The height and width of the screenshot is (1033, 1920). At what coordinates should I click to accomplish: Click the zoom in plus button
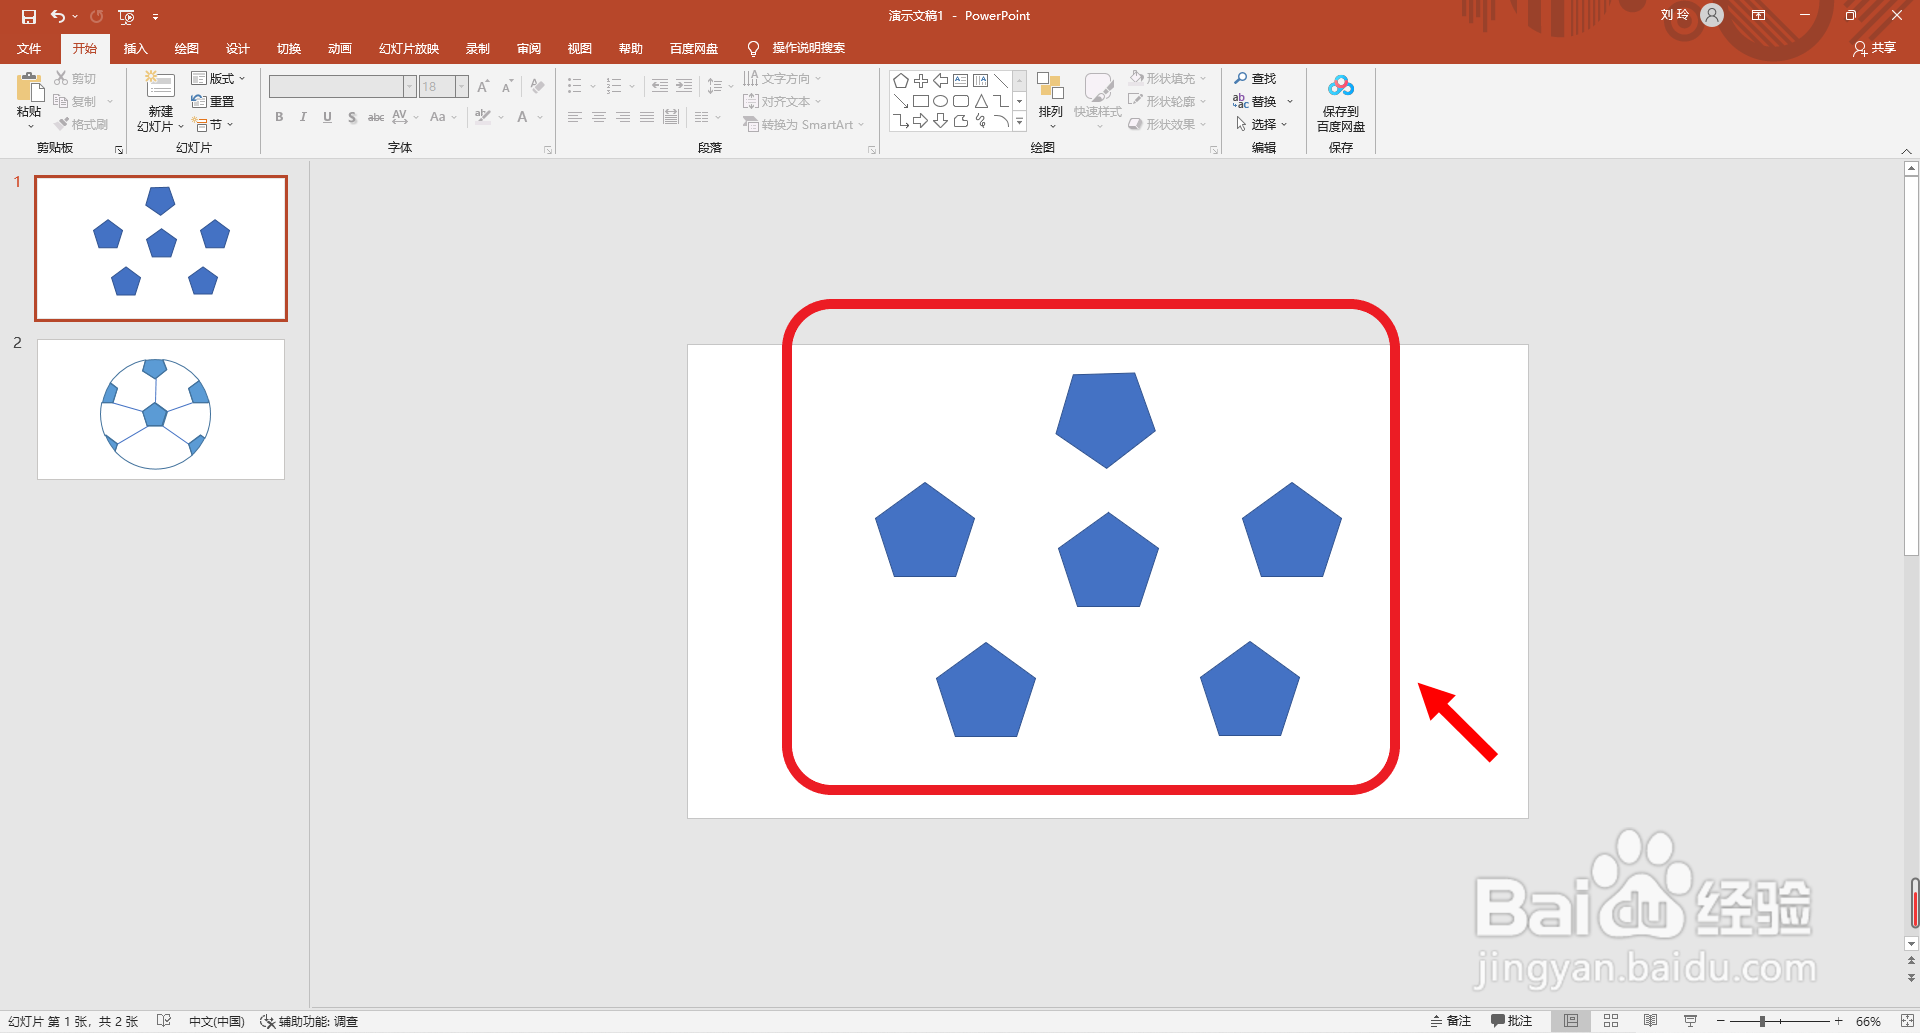click(1838, 1021)
